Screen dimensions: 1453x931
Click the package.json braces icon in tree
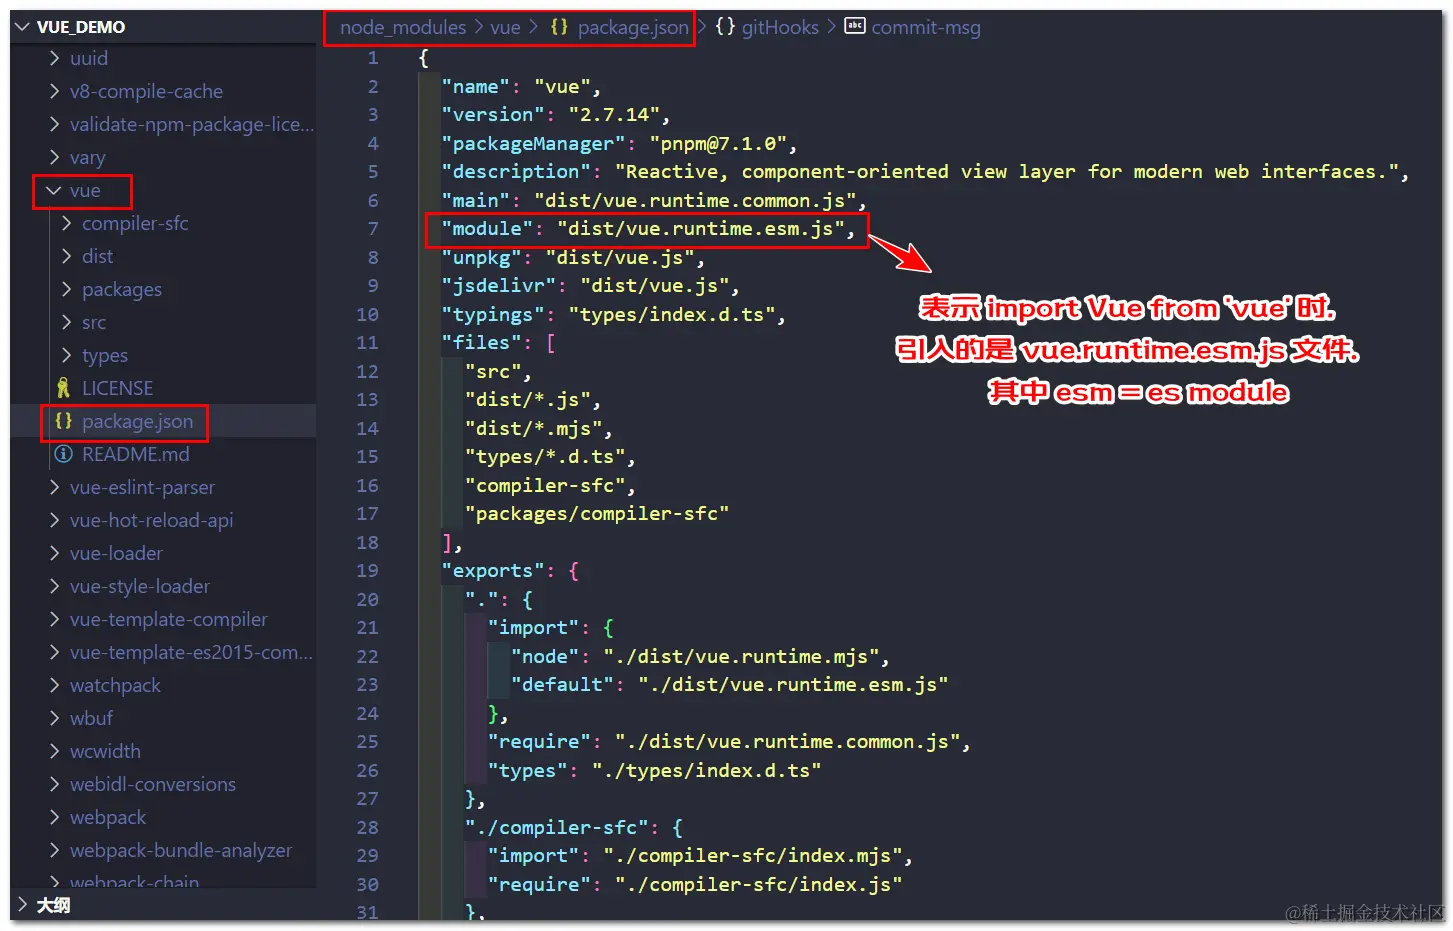[63, 421]
